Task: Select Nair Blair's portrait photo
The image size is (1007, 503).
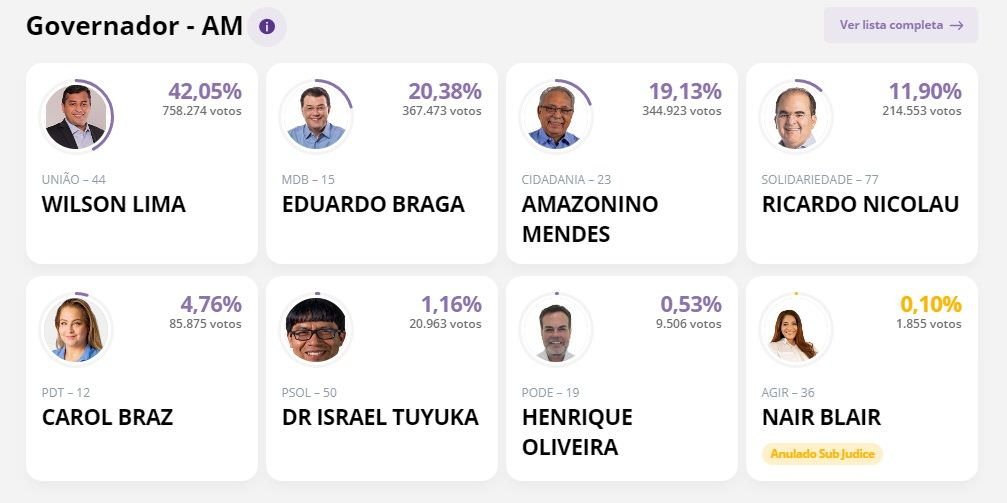Action: pos(796,330)
